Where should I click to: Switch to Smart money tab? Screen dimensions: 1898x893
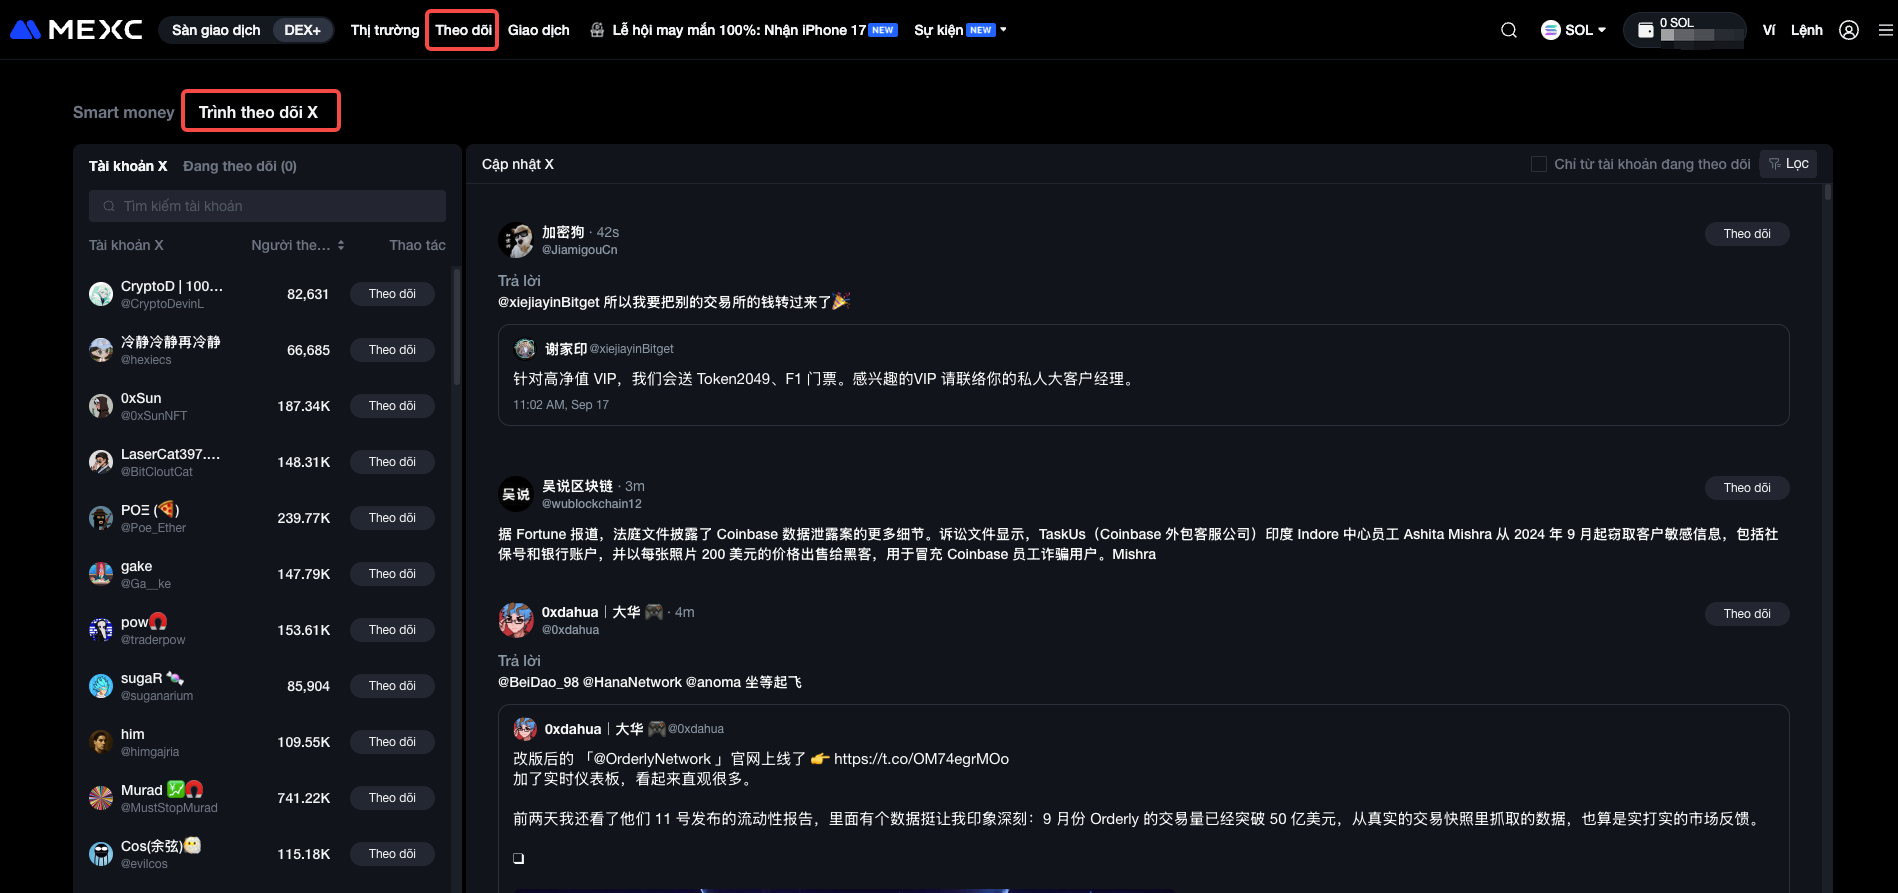(123, 112)
